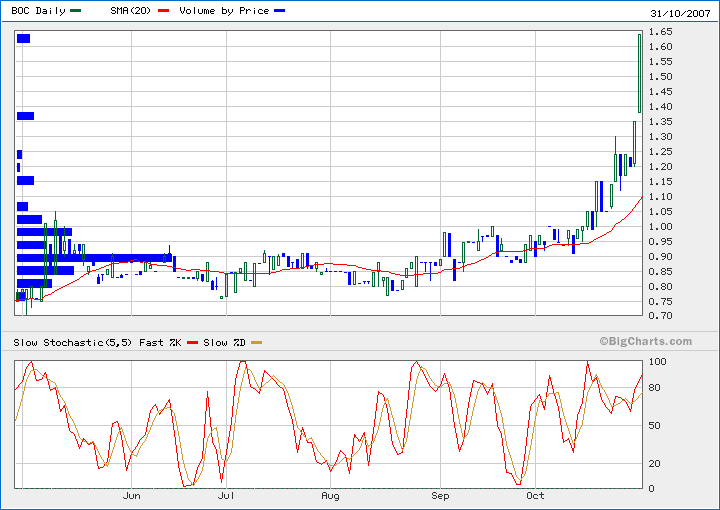
Task: Click the blue Volume by Price legend marker
Action: click(279, 11)
